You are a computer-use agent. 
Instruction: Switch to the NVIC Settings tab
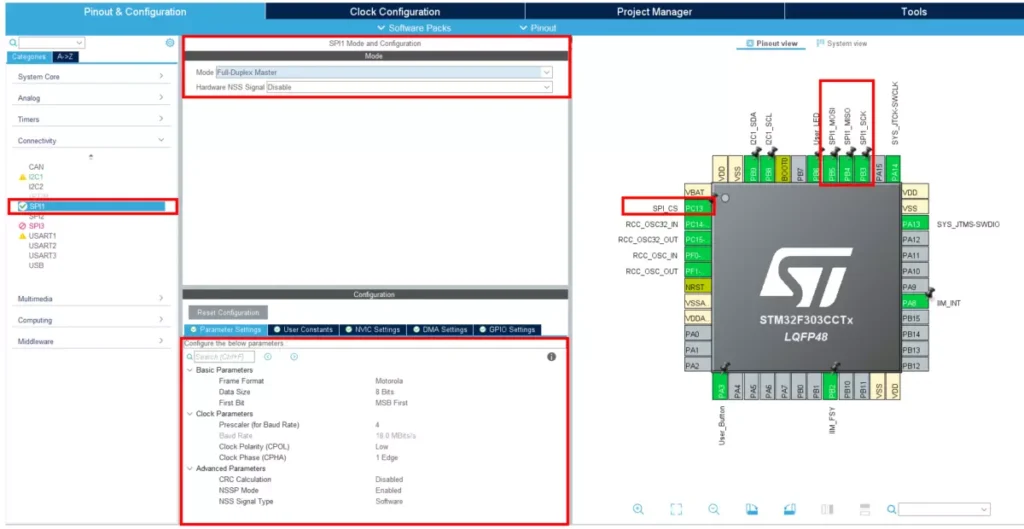pos(375,329)
